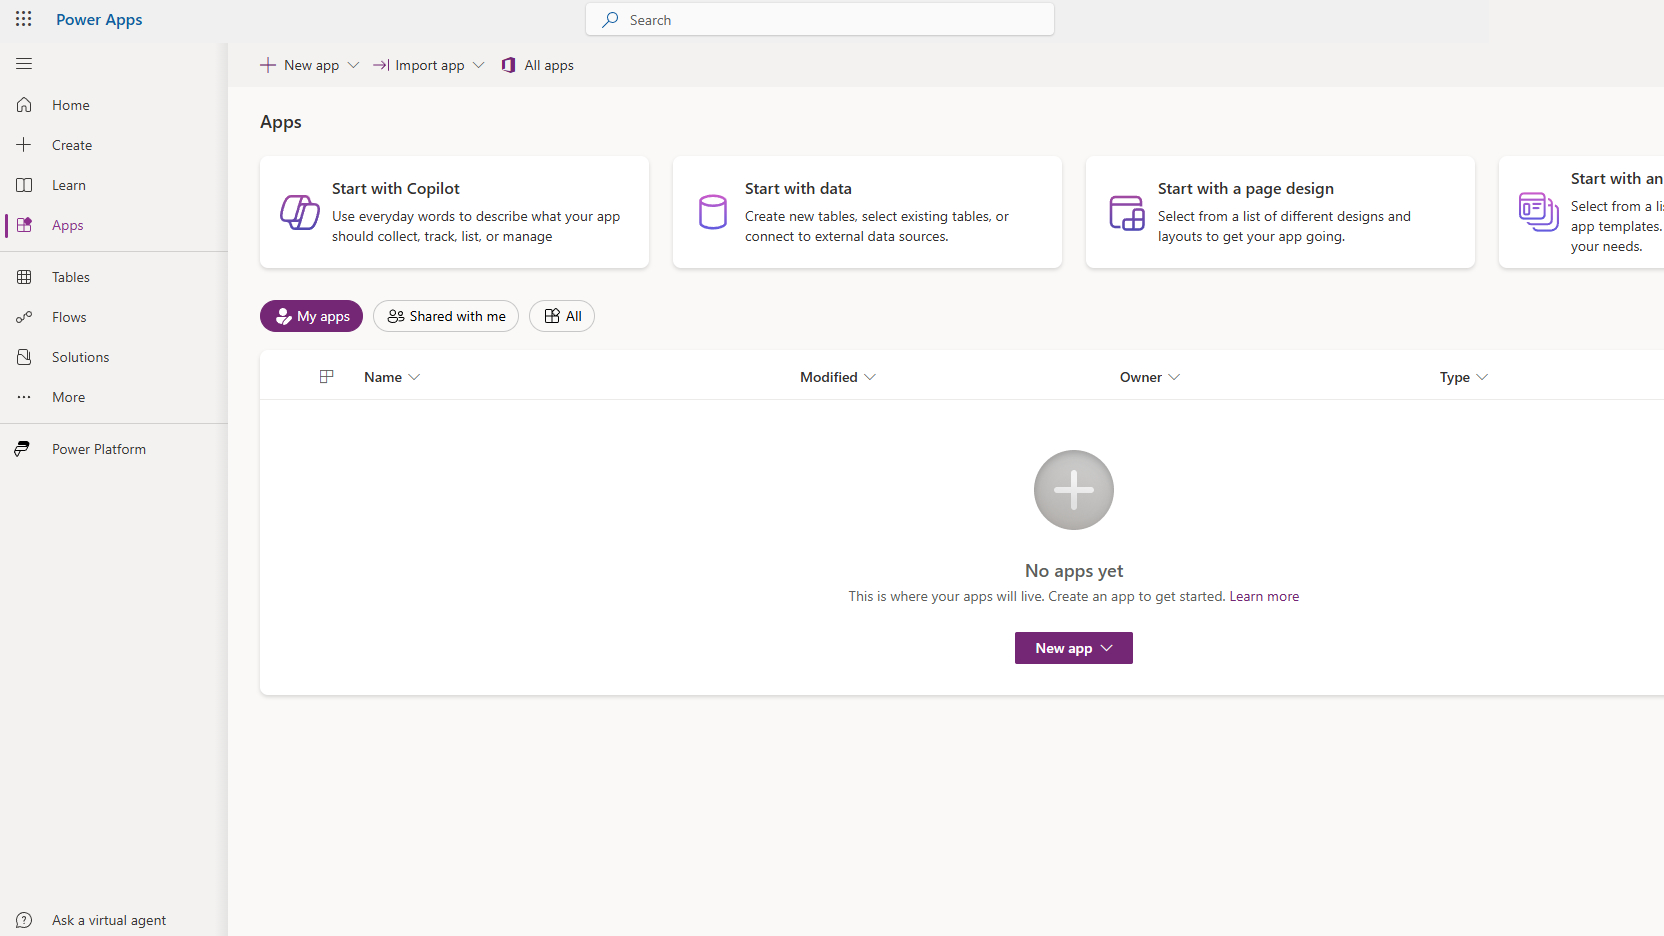The image size is (1664, 936).
Task: Click the Apps icon in sidebar
Action: [24, 225]
